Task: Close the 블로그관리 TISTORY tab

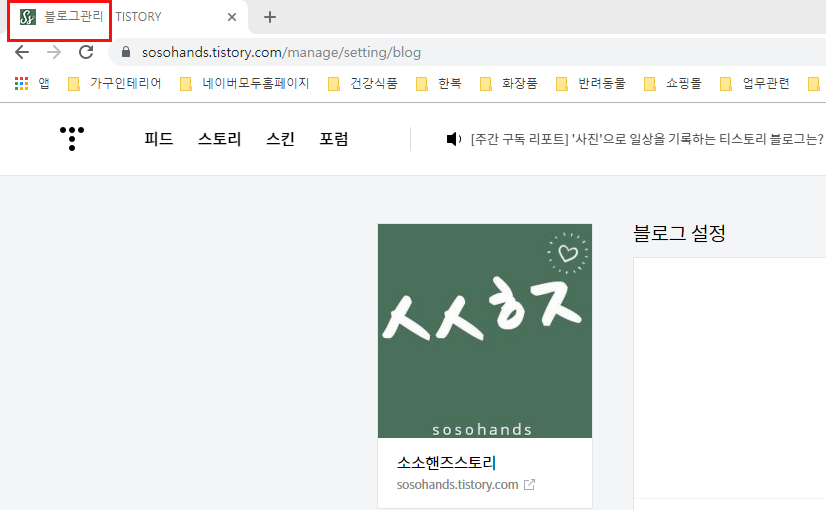Action: click(x=232, y=17)
